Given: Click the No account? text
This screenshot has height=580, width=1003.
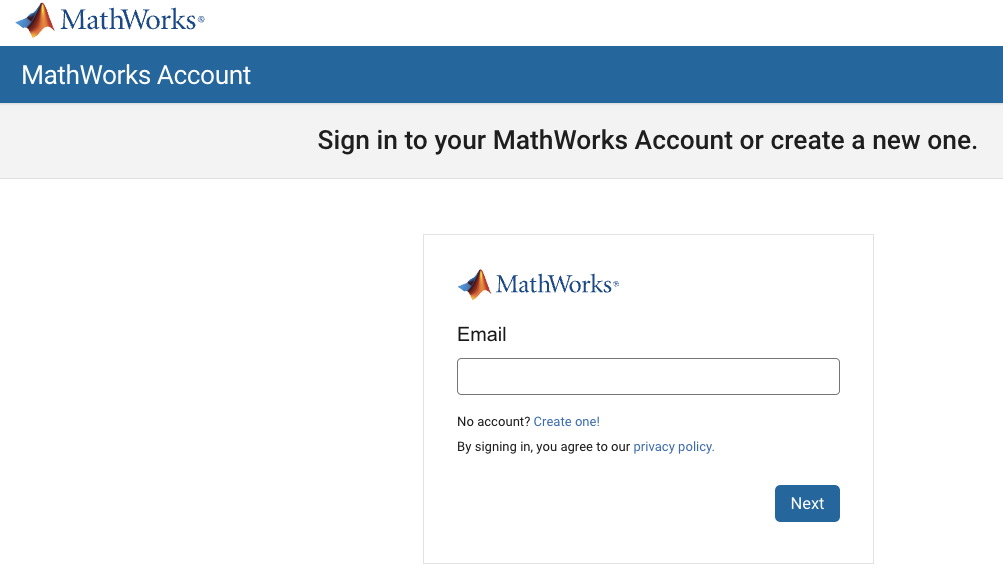Looking at the screenshot, I should (x=494, y=421).
